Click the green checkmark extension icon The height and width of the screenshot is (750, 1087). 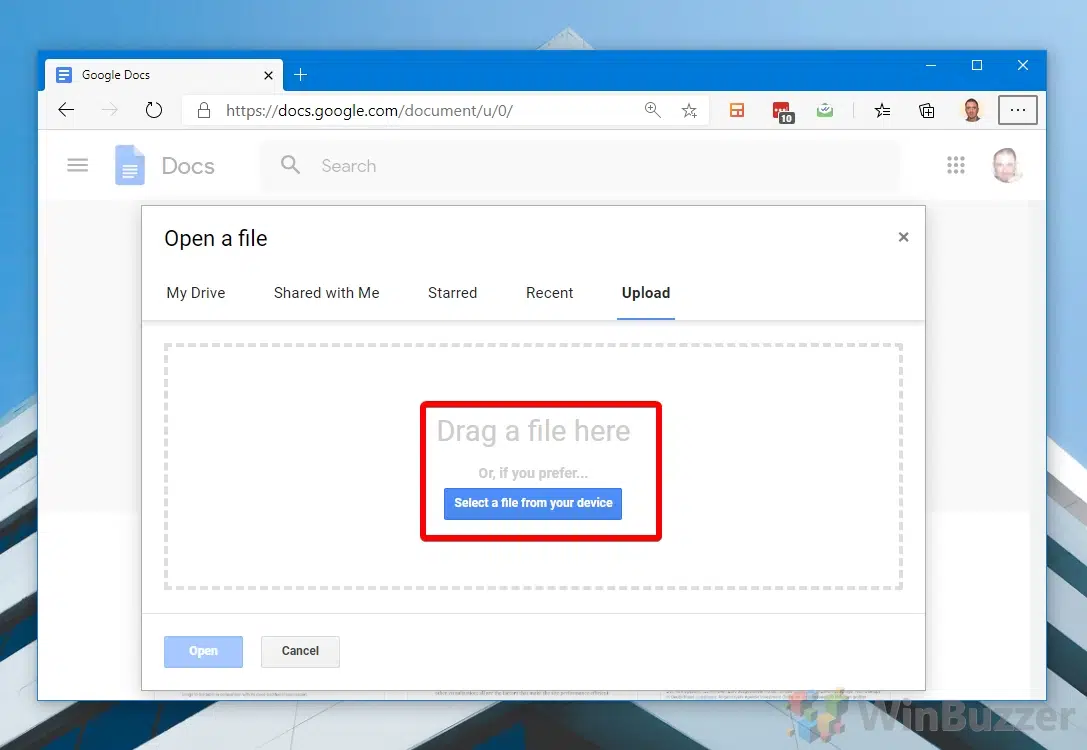click(825, 110)
